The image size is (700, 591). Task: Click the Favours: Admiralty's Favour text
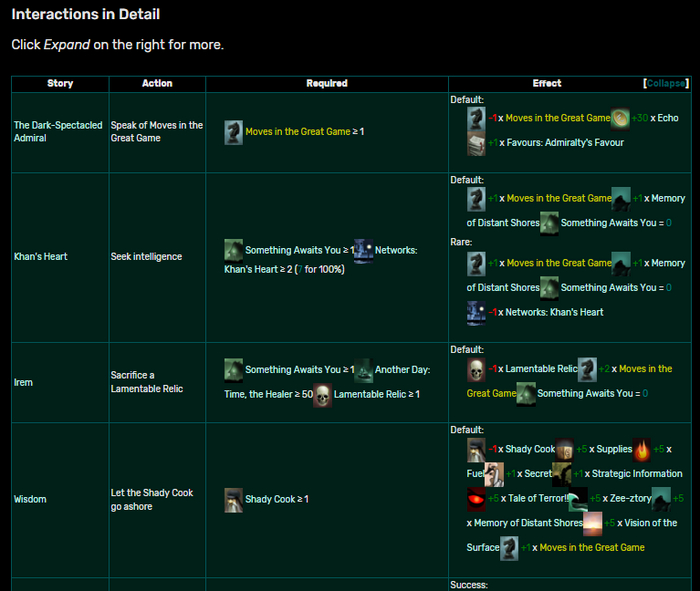(565, 143)
